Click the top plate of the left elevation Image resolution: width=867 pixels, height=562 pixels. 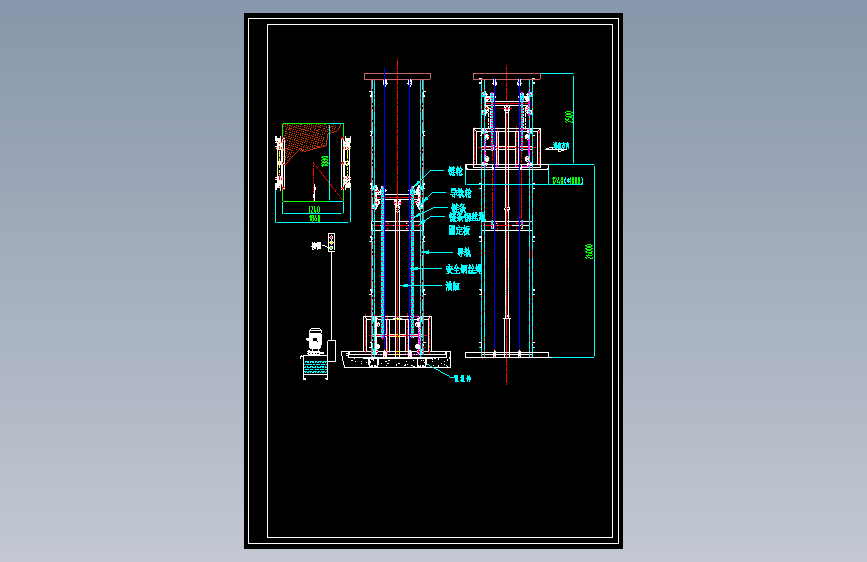point(397,76)
